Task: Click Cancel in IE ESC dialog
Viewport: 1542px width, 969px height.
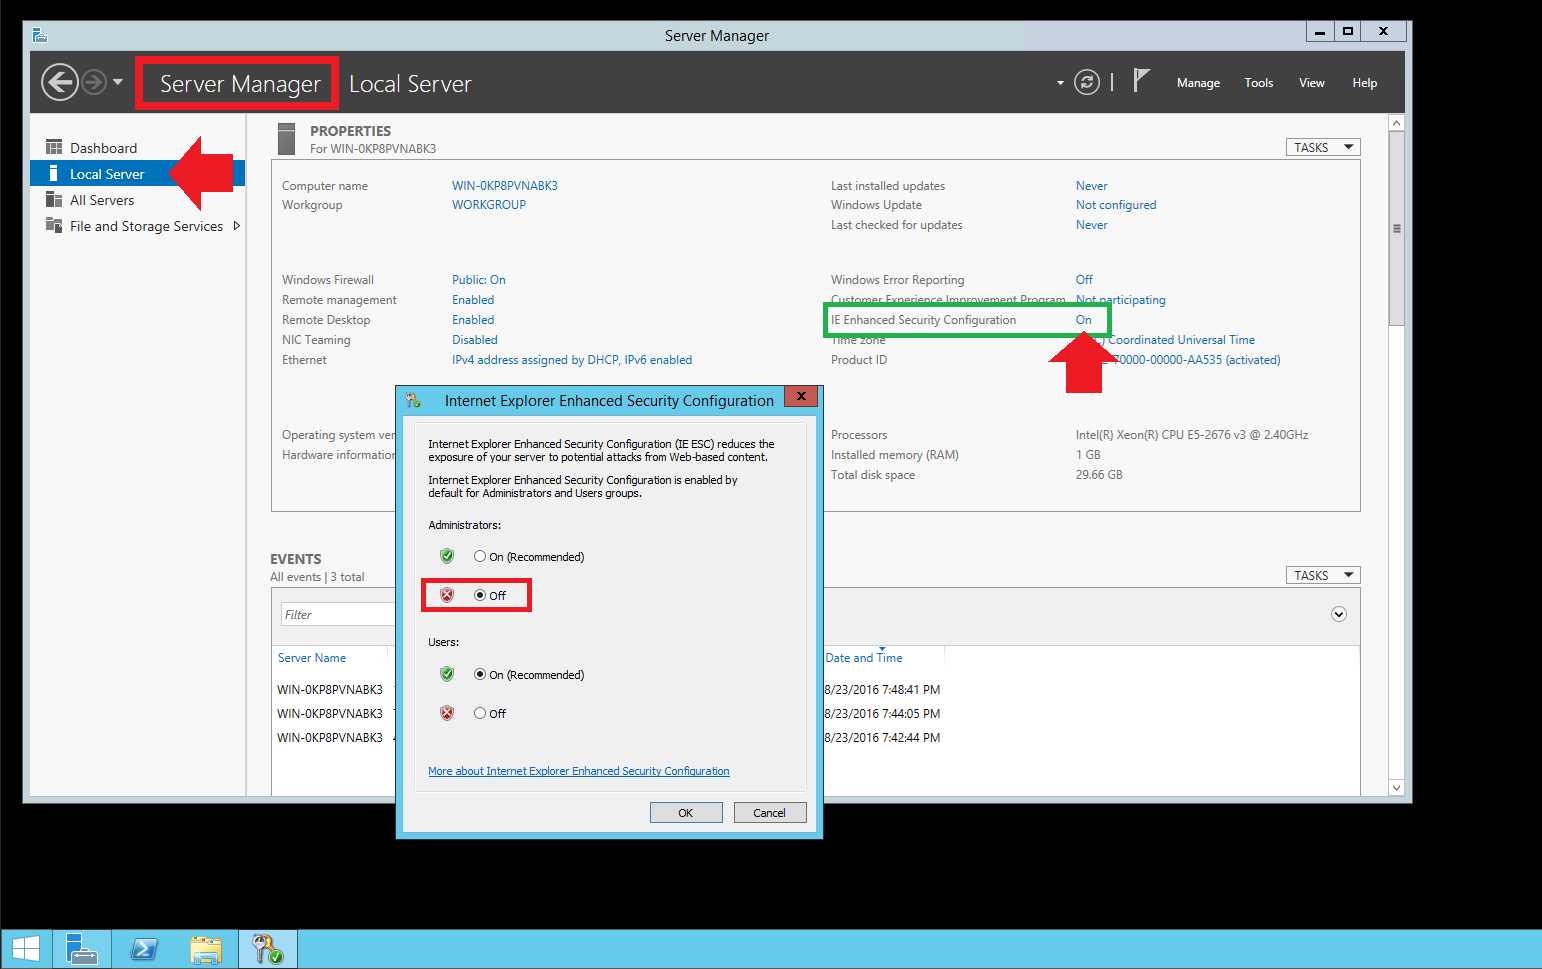Action: [x=769, y=813]
